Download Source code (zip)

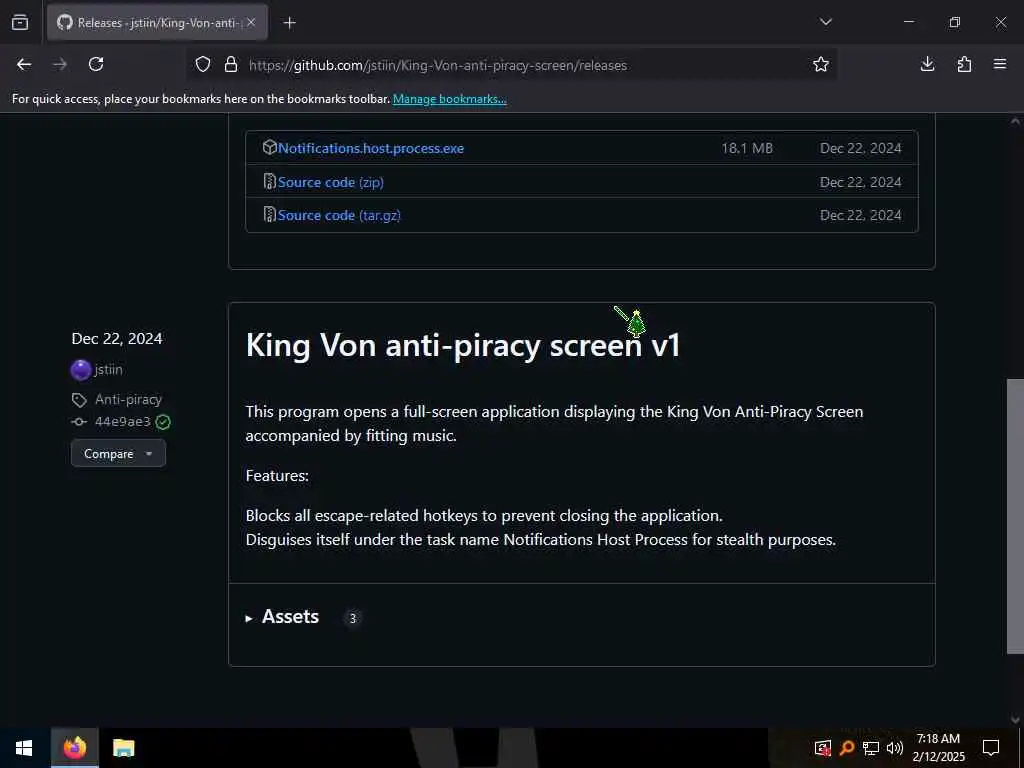click(x=330, y=182)
